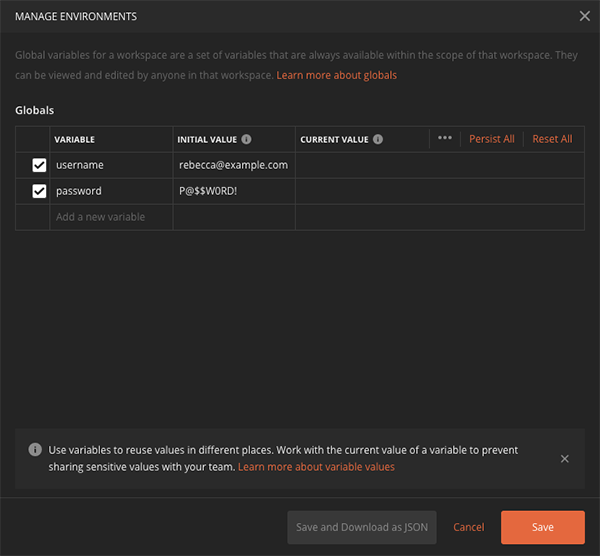Click the INITIAL VALUE column header
Viewport: 600px width, 556px height.
click(207, 140)
